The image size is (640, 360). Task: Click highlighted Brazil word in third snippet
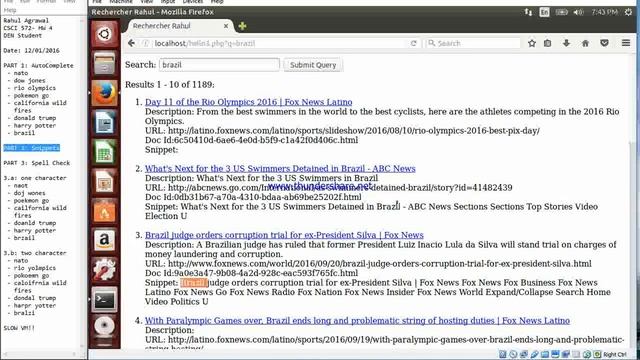pos(194,283)
